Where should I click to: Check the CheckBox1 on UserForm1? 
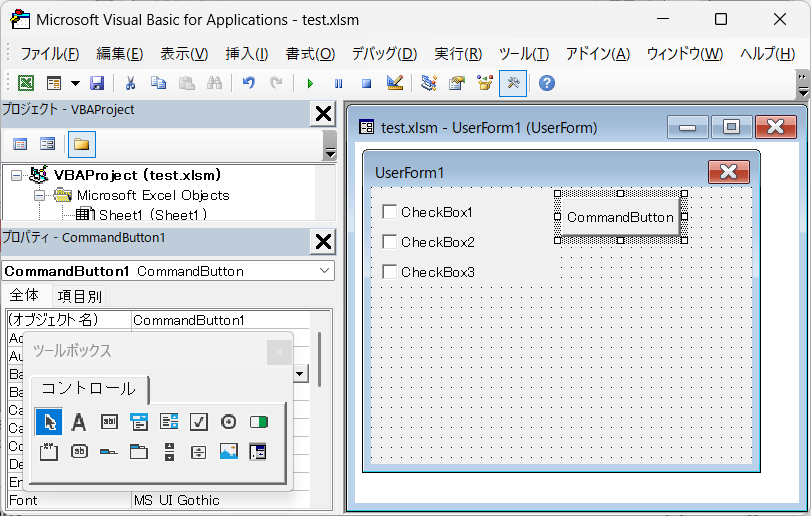389,212
